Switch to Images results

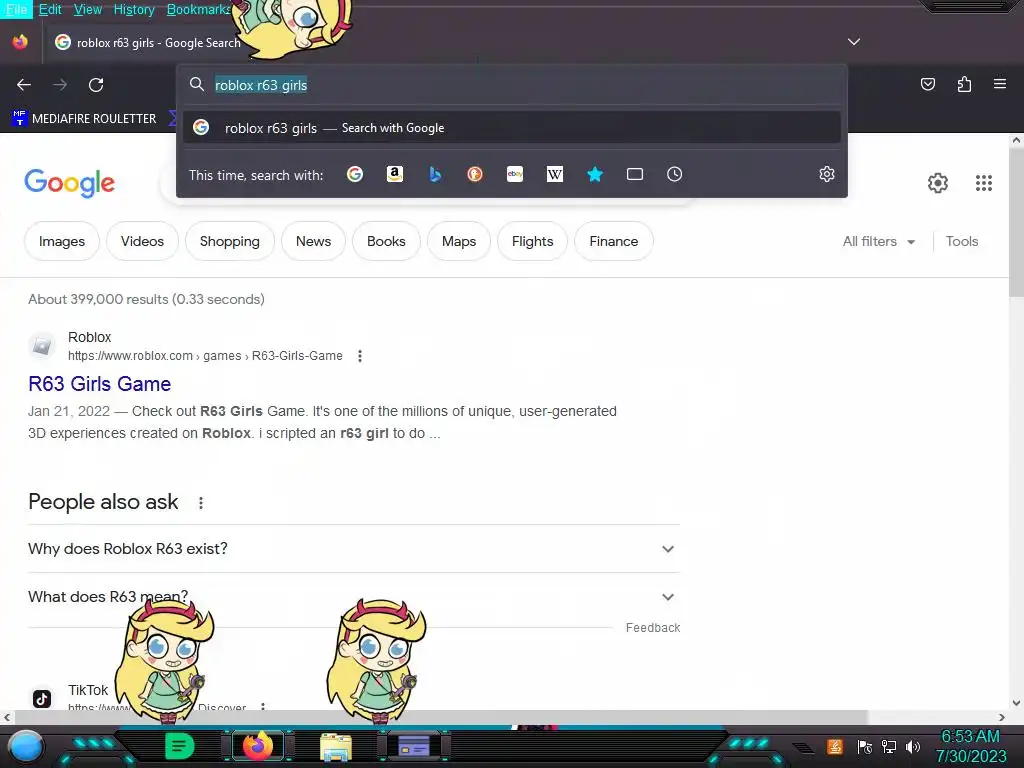coord(62,242)
